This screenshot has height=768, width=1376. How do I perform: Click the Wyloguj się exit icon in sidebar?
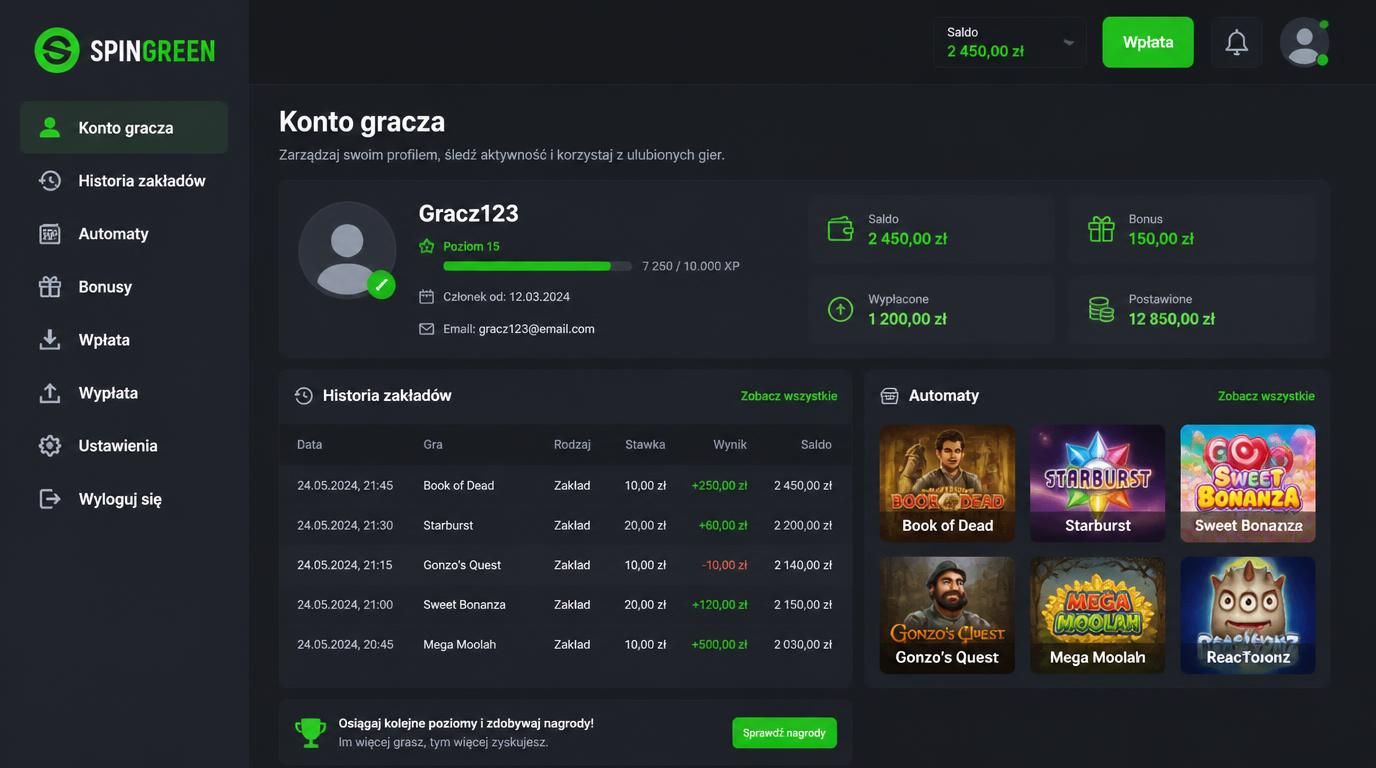(50, 498)
